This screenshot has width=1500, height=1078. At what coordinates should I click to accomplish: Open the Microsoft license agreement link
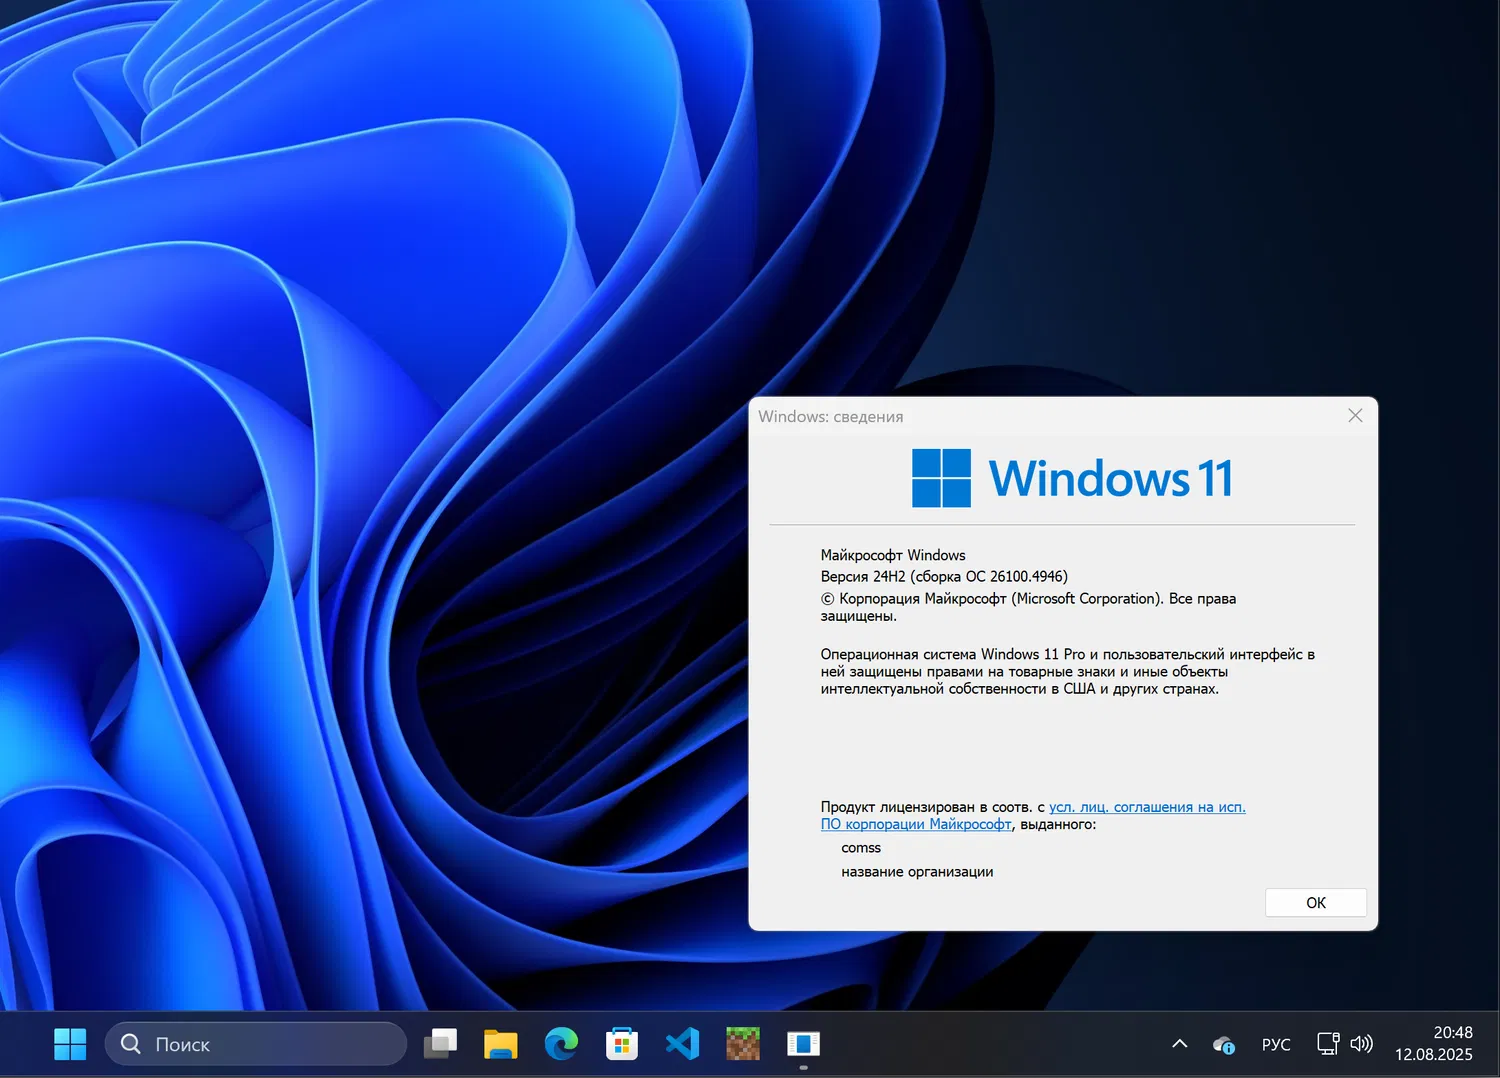pyautogui.click(x=1146, y=807)
